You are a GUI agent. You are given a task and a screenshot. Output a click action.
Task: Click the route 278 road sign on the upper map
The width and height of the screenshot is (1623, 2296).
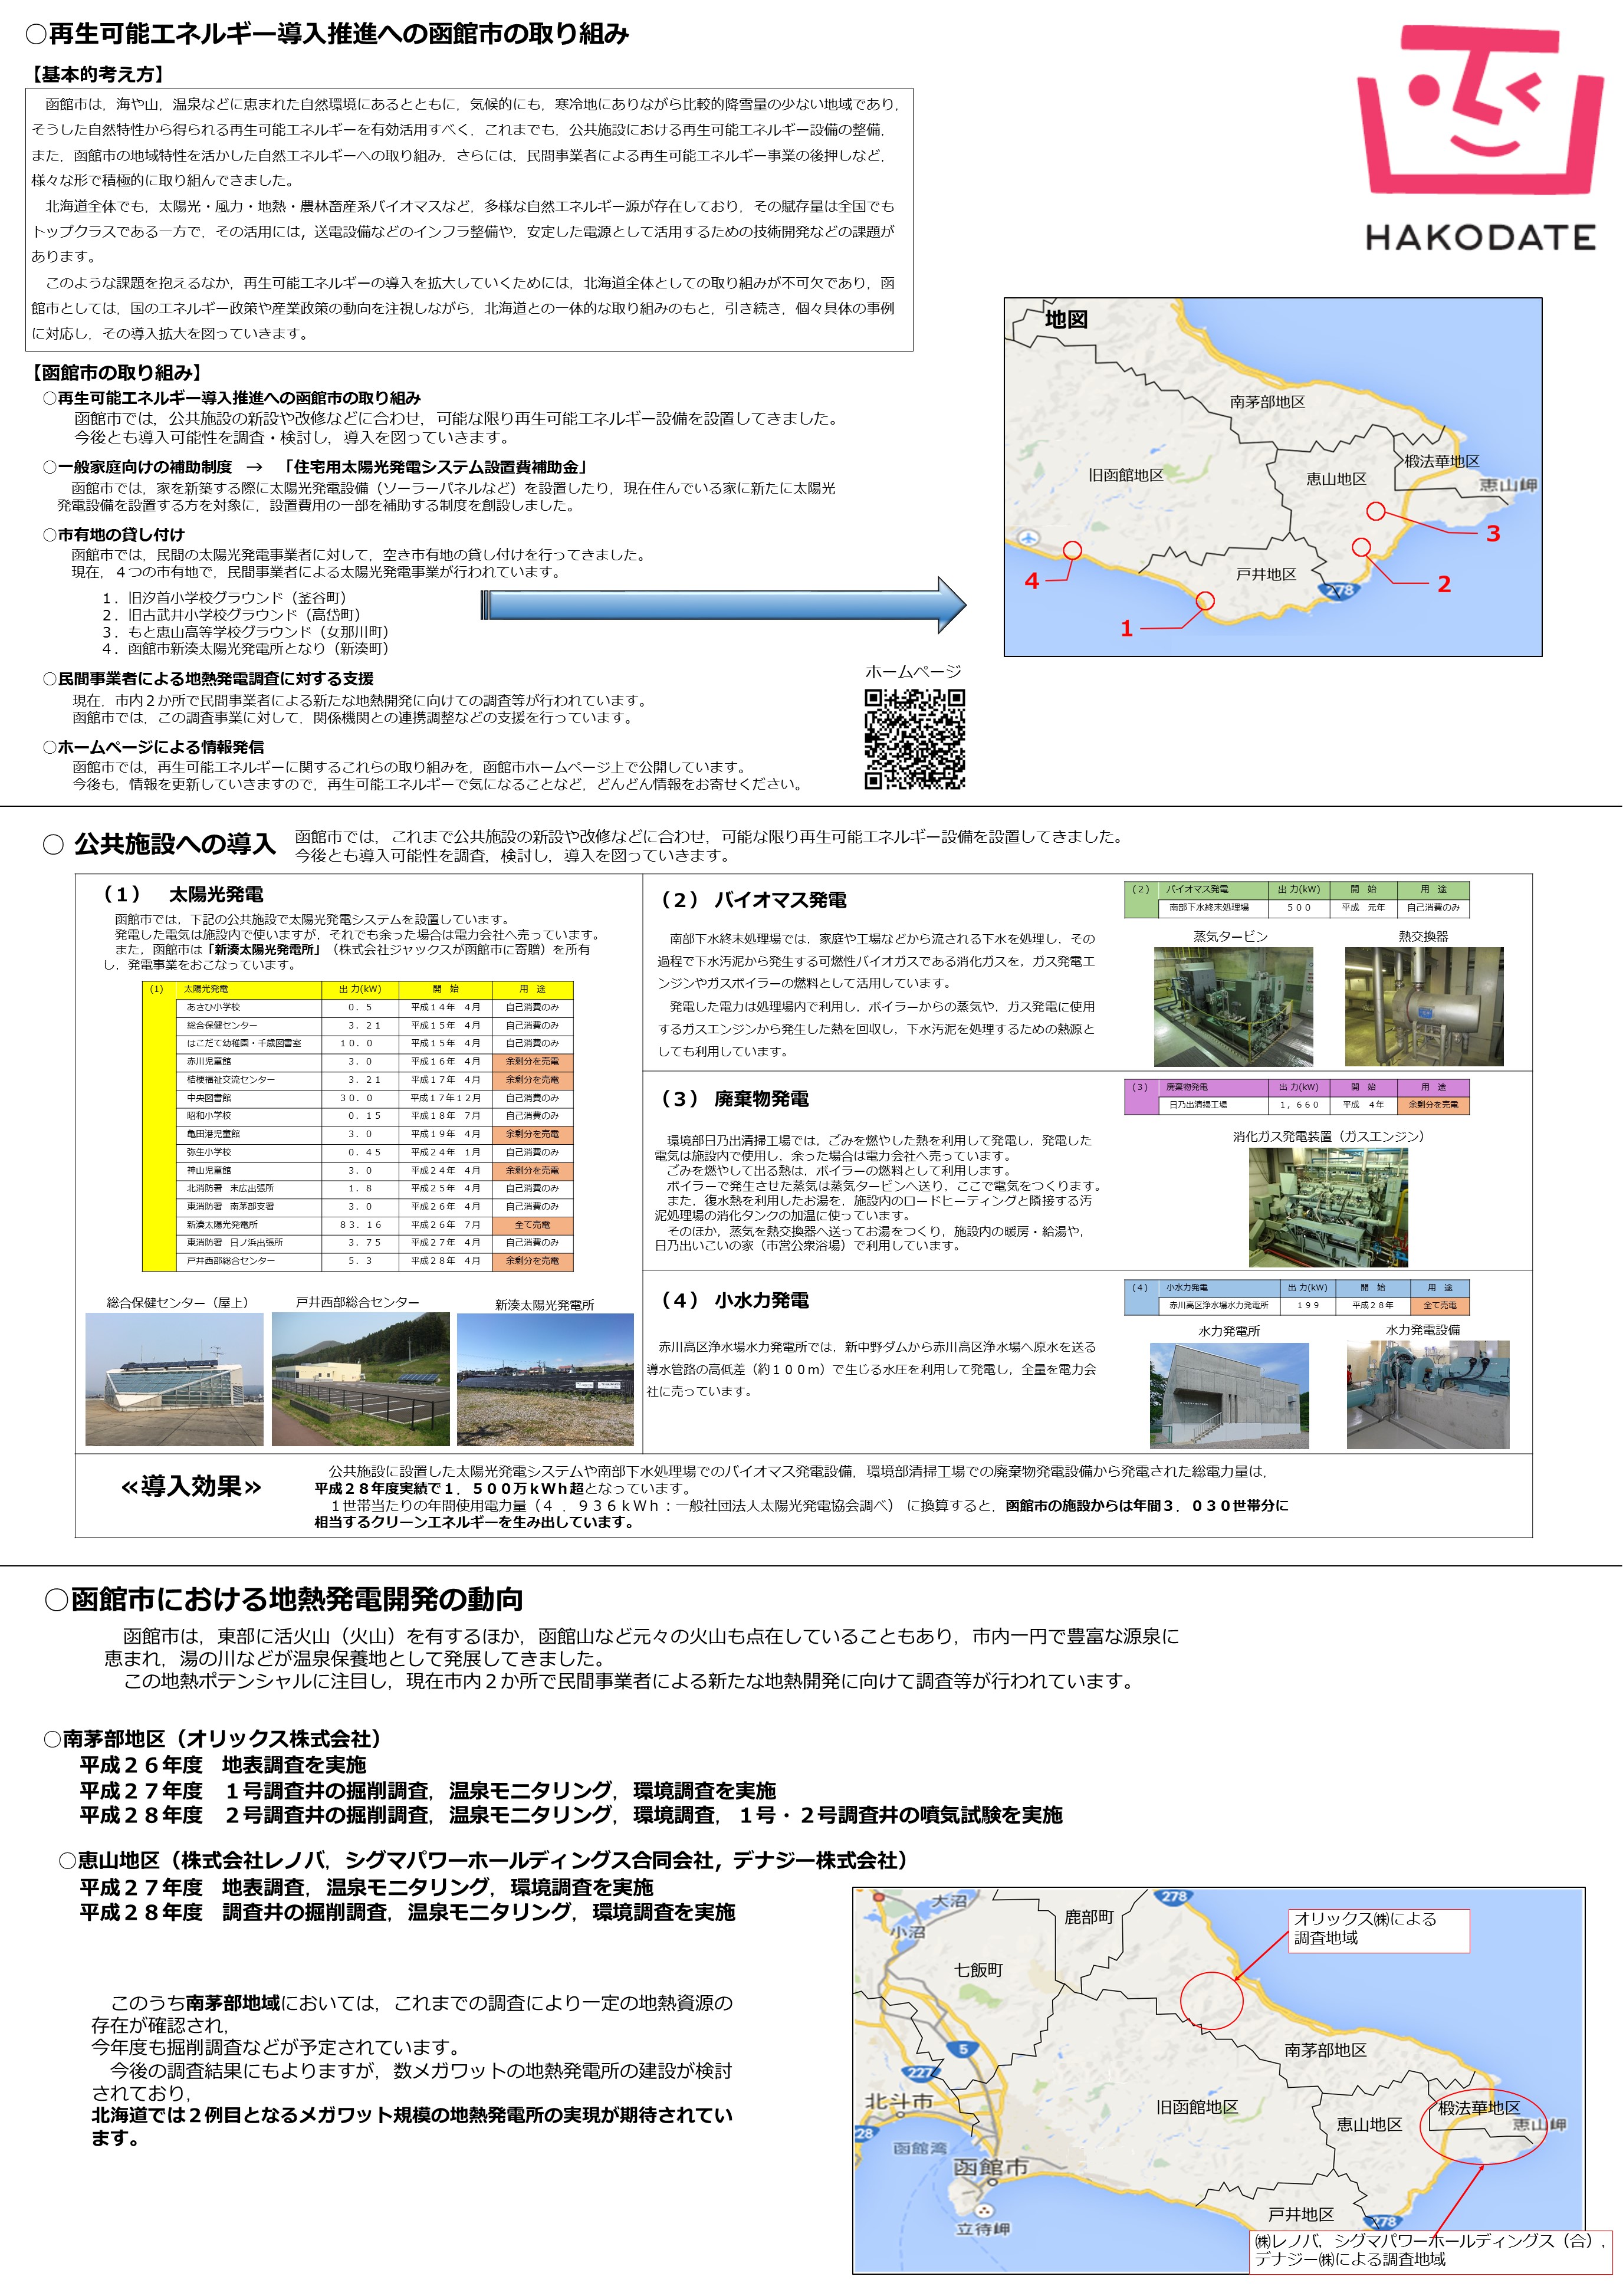click(x=1340, y=591)
